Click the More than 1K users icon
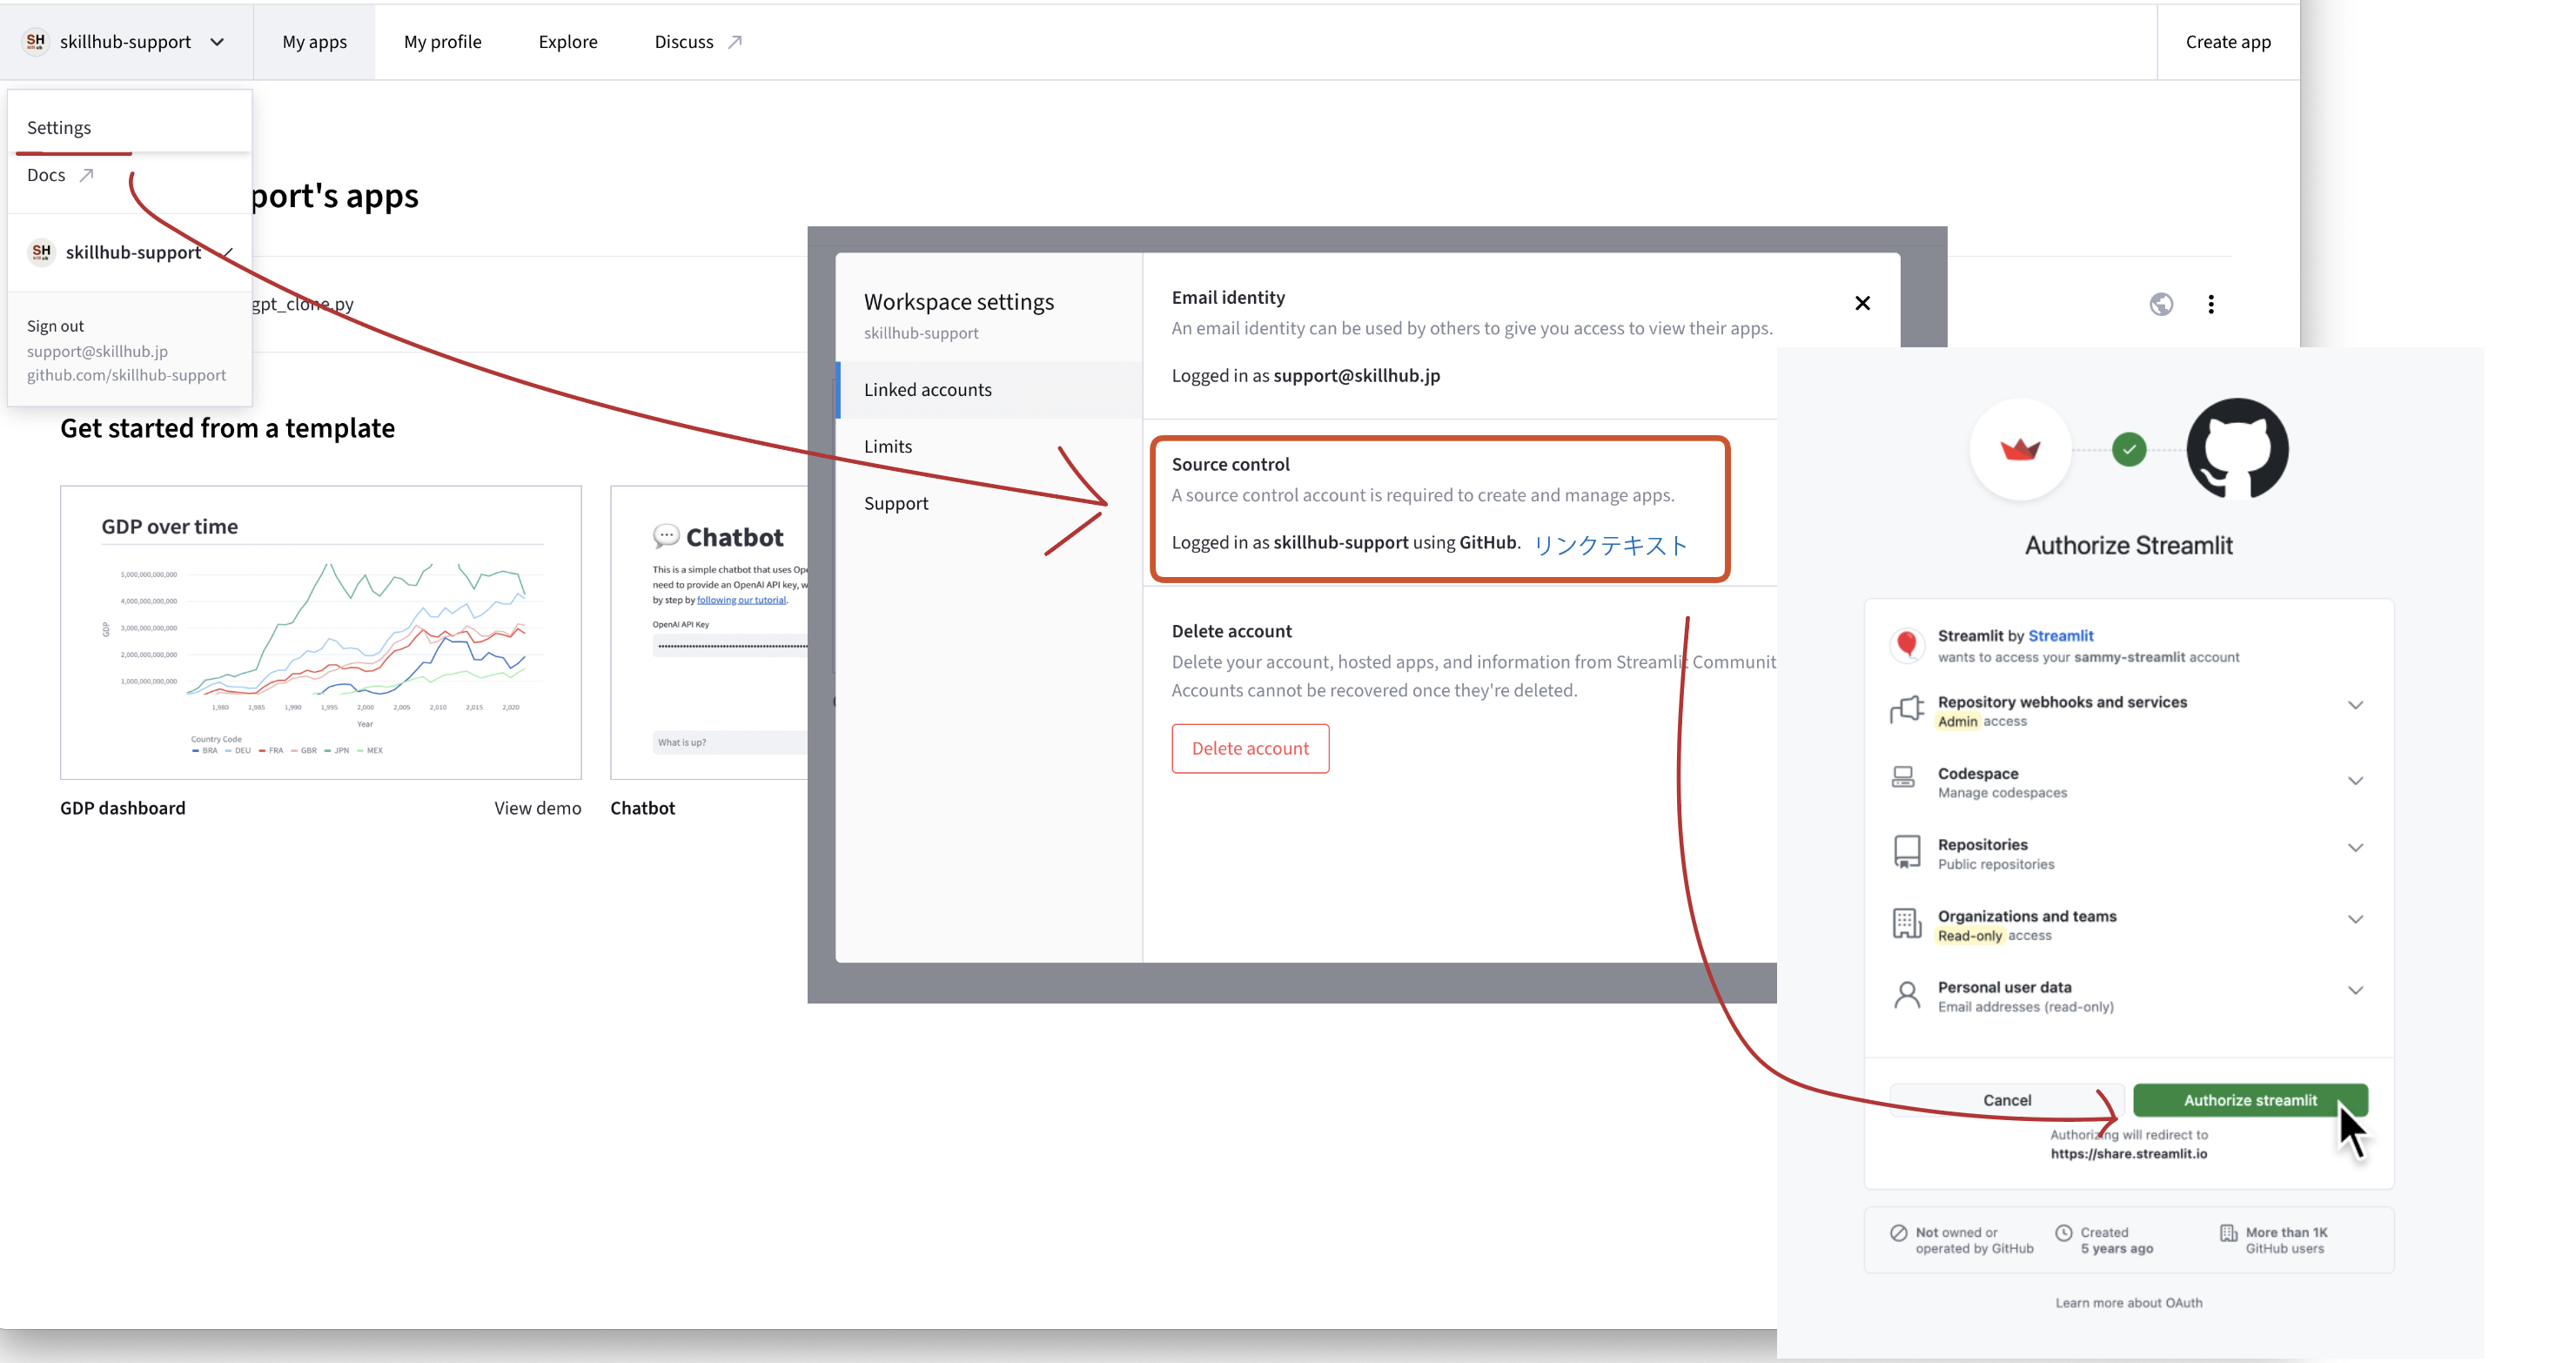The image size is (2576, 1363). 2227,1233
